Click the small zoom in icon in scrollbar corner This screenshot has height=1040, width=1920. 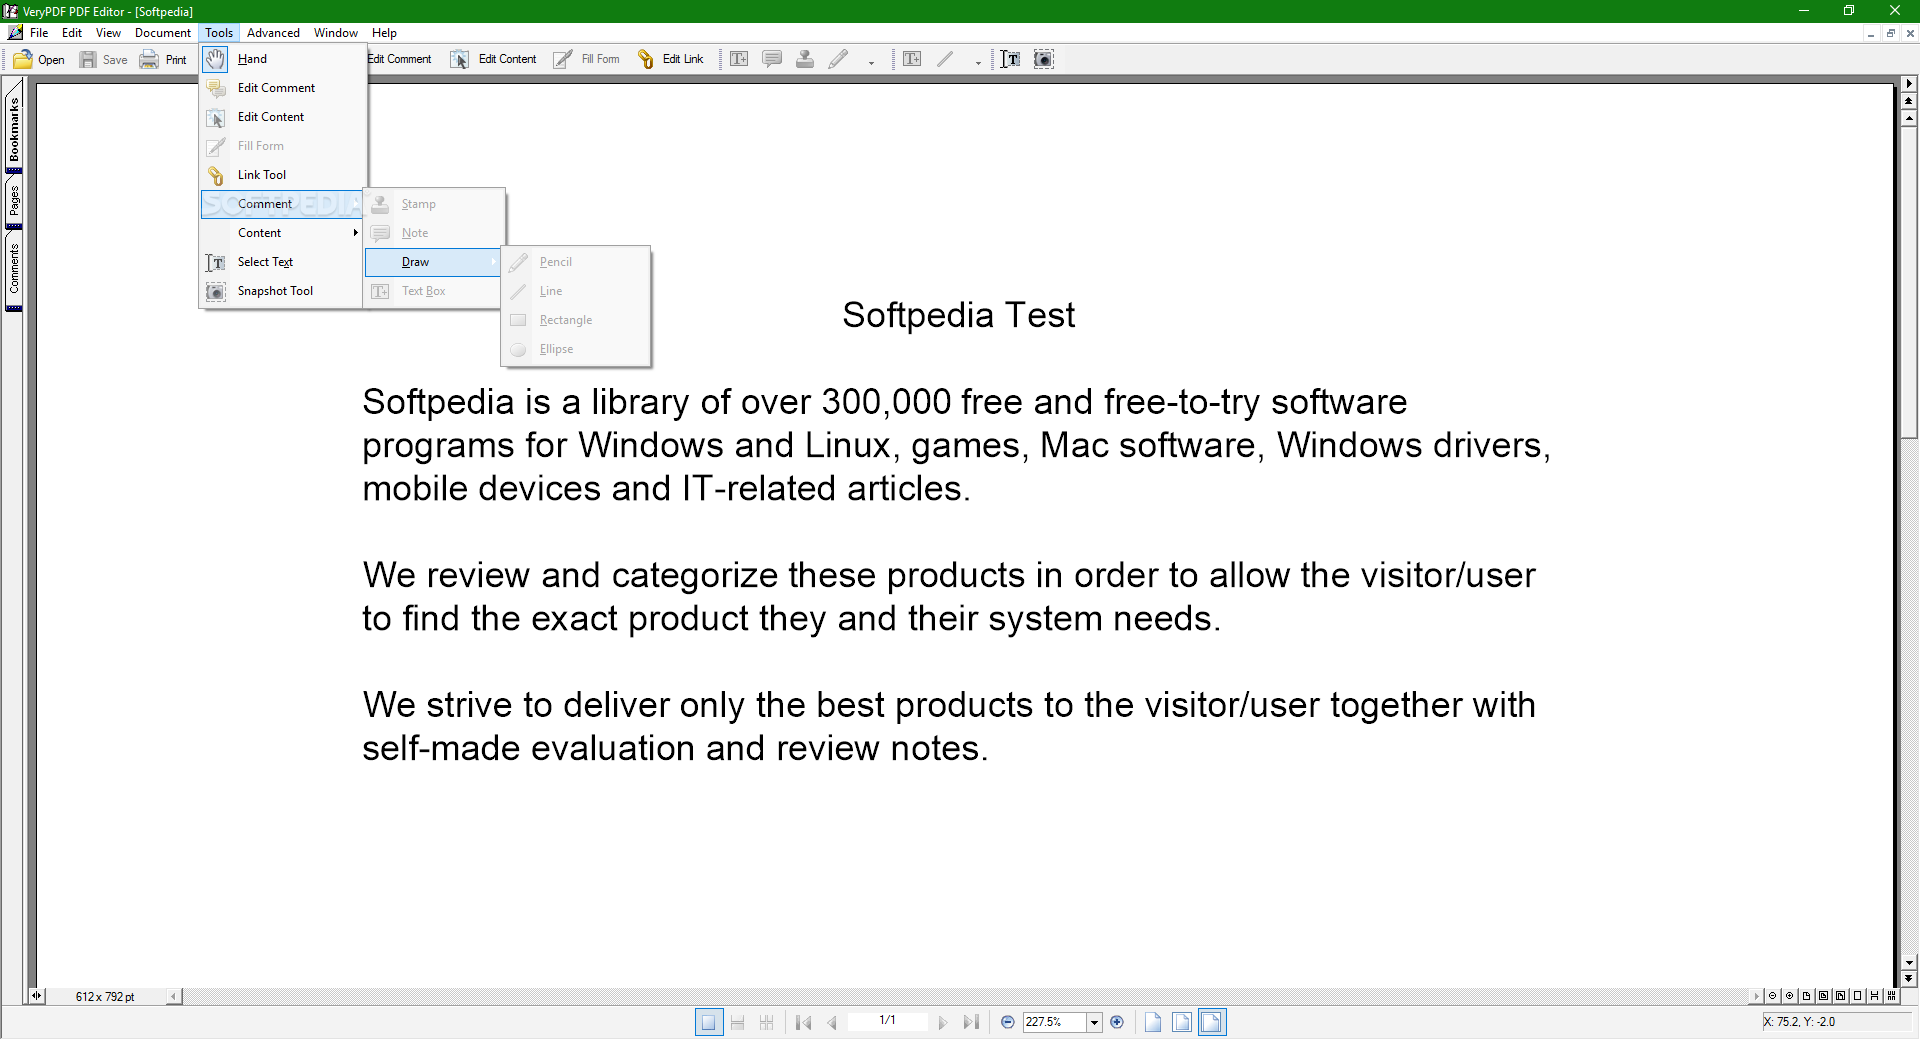1789,996
